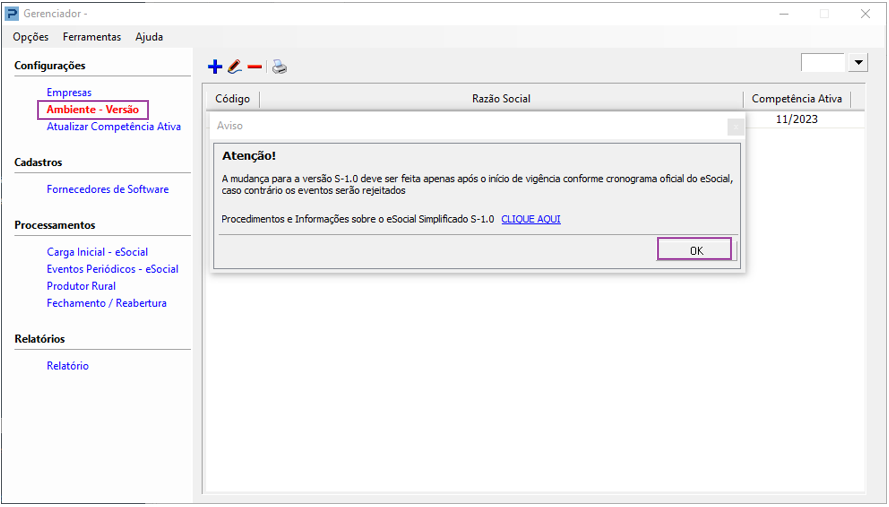
Task: Click Atualizar Competência Ativa
Action: click(x=114, y=127)
